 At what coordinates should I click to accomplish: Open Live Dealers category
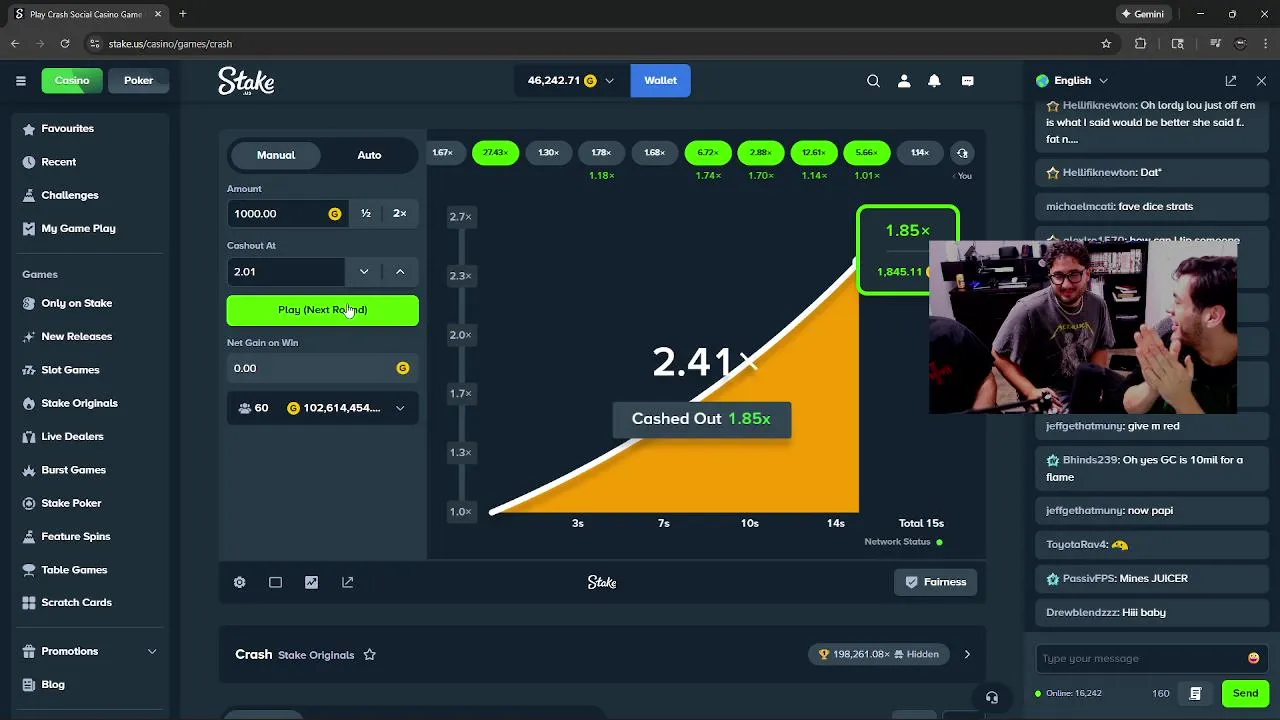[x=72, y=437]
